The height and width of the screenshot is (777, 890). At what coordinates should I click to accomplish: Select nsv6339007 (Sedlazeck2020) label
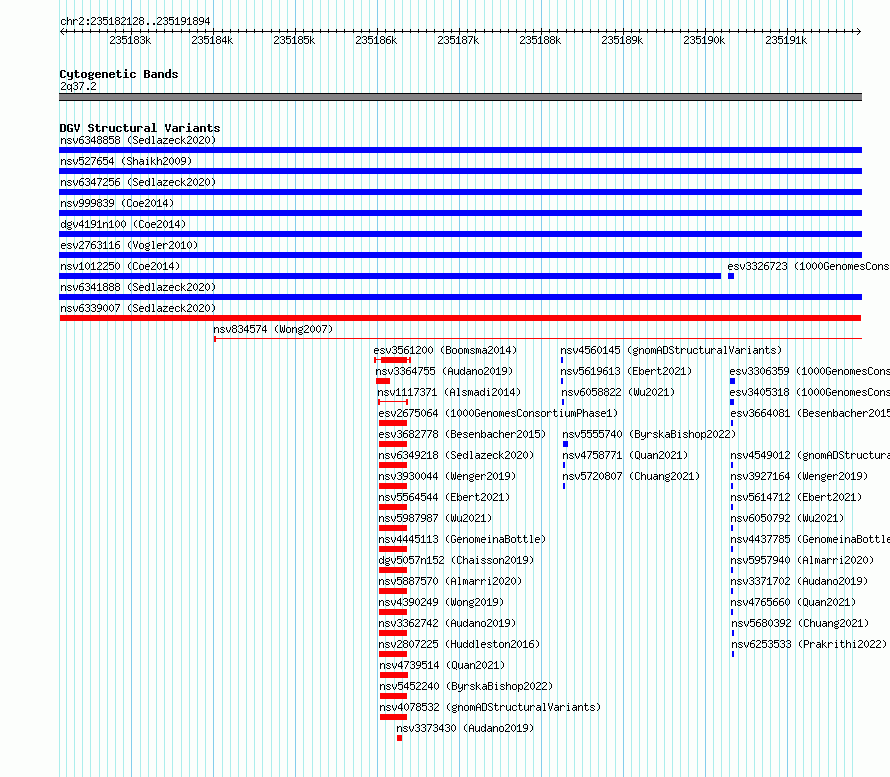tap(138, 308)
